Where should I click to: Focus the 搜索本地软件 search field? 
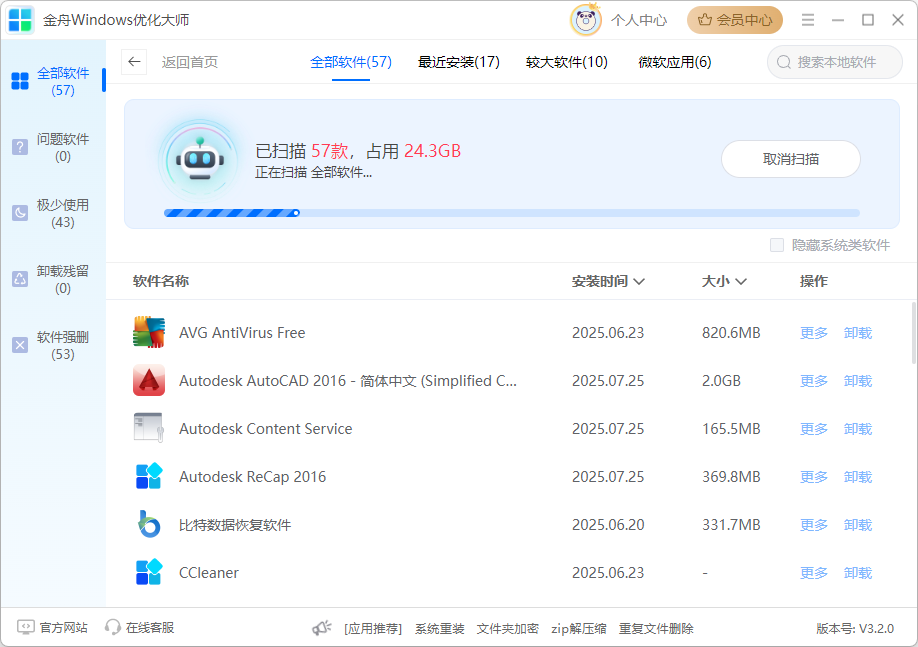[x=835, y=62]
